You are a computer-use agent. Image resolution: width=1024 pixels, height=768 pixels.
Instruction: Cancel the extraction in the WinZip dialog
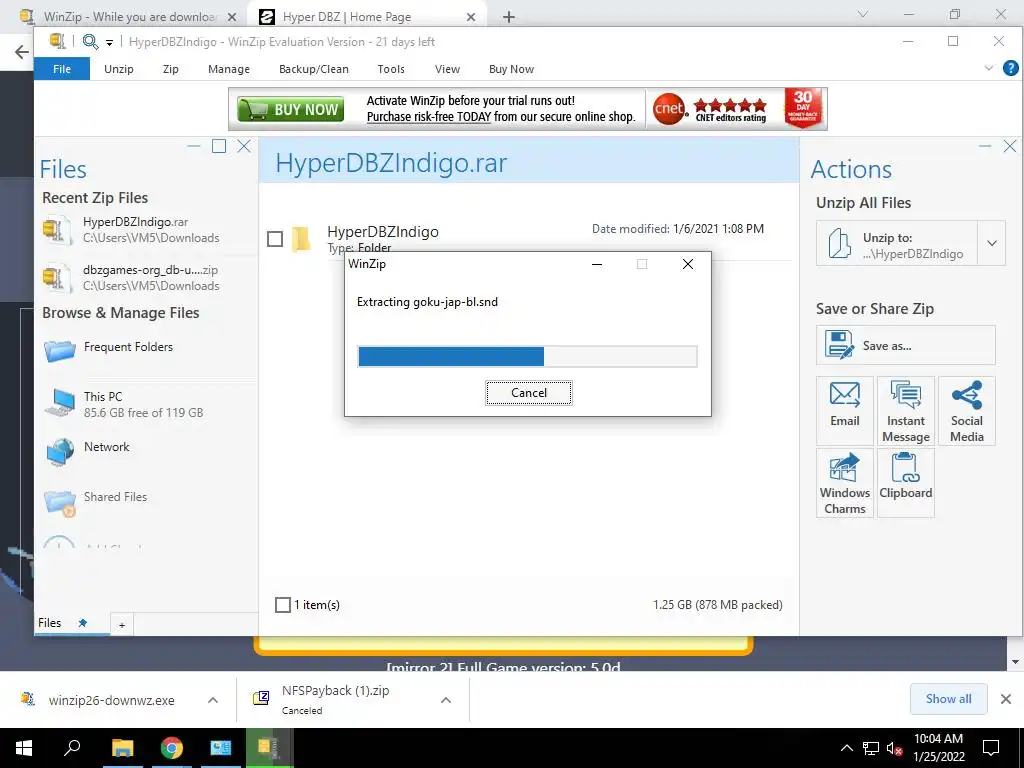coord(528,392)
